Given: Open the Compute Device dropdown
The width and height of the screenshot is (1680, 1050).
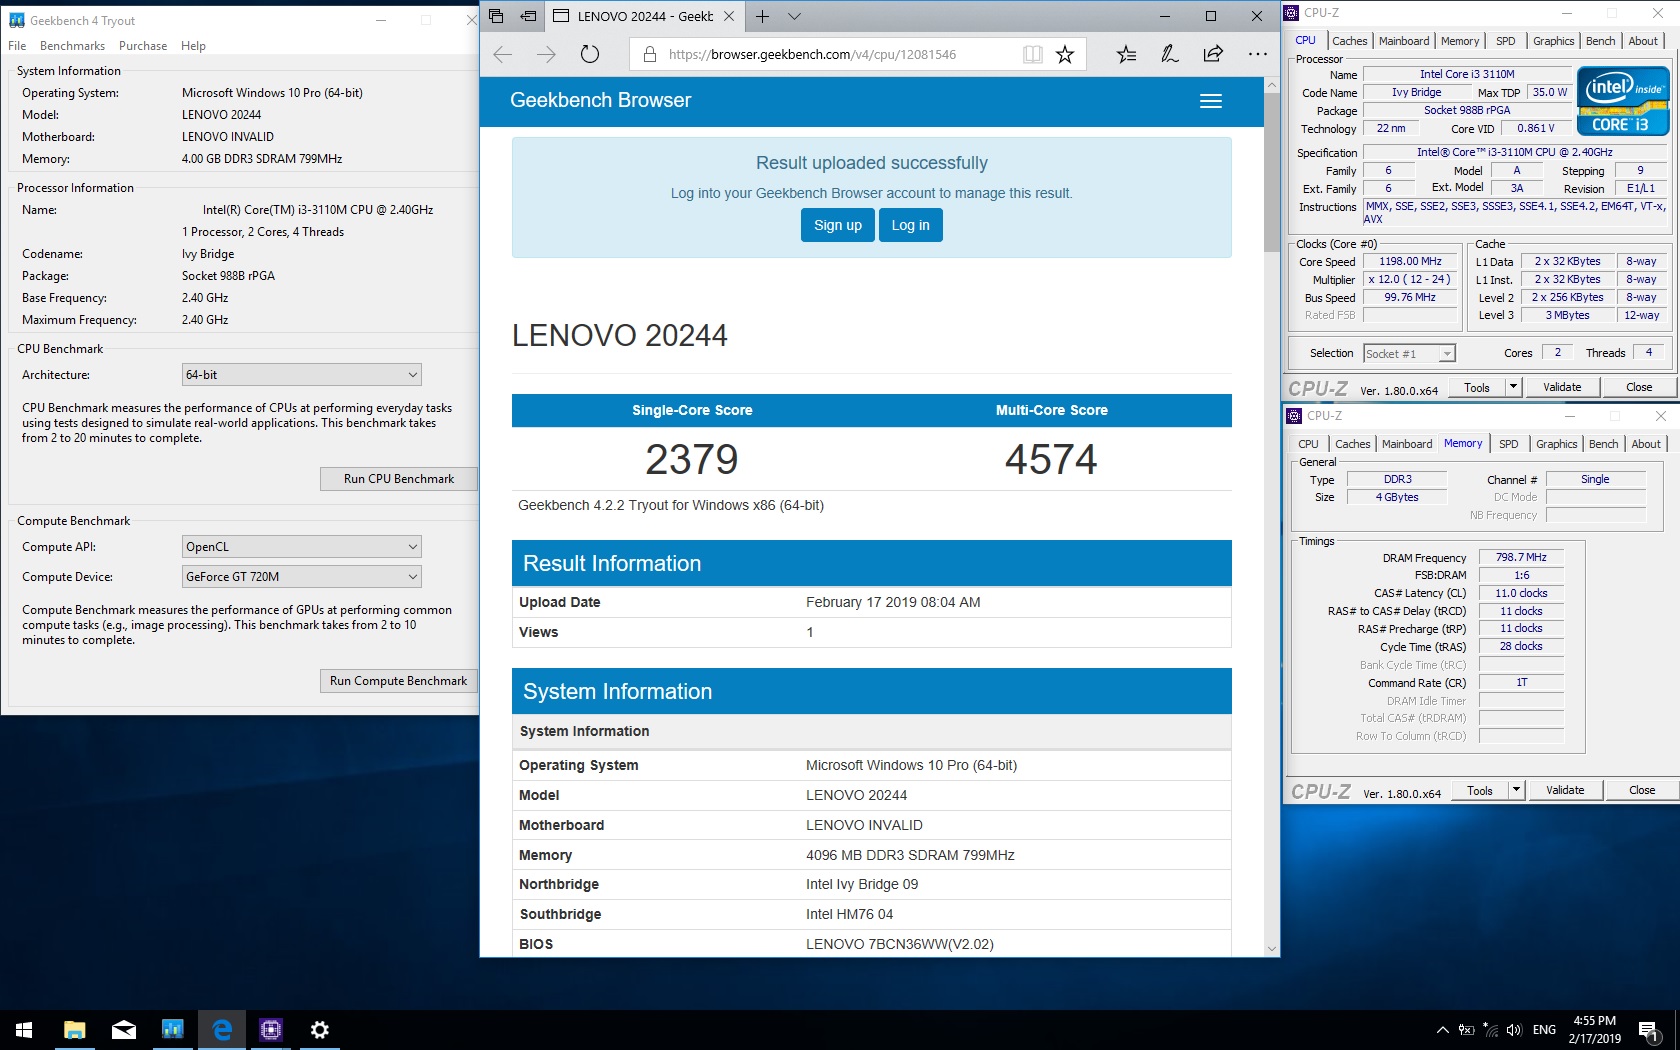Looking at the screenshot, I should (302, 577).
